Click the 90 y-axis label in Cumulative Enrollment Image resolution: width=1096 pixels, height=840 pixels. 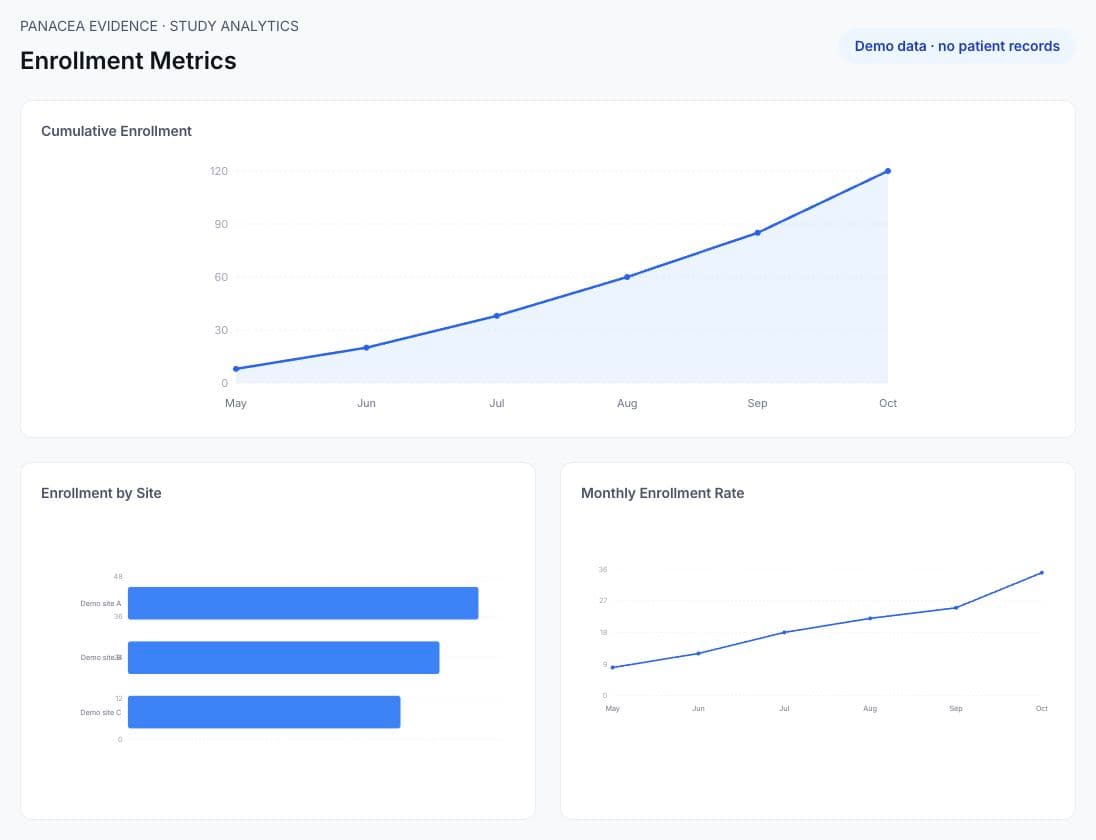(x=221, y=224)
